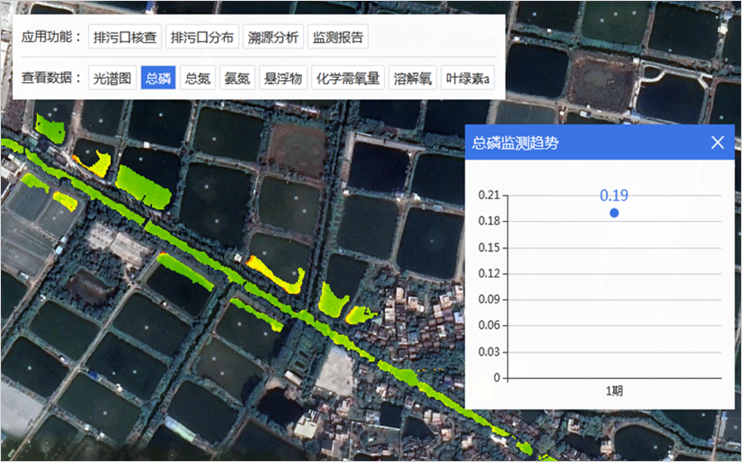Image resolution: width=742 pixels, height=463 pixels.
Task: Switch data view to 光谱图
Action: [112, 78]
